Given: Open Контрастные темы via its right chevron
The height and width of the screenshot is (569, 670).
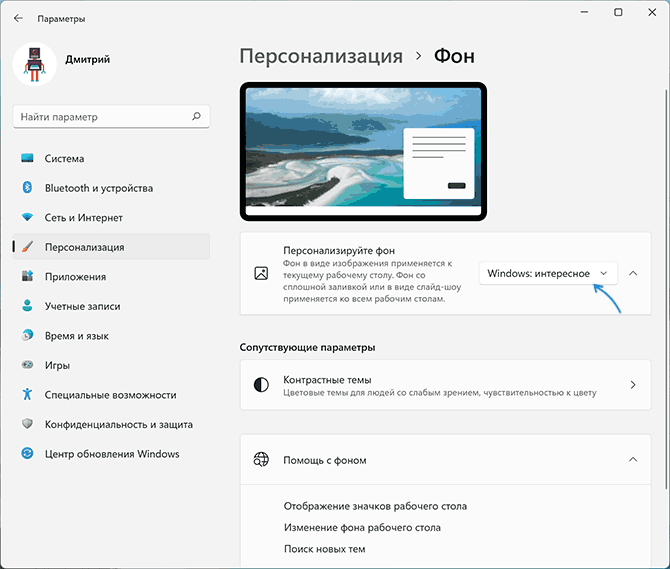Looking at the screenshot, I should [633, 385].
